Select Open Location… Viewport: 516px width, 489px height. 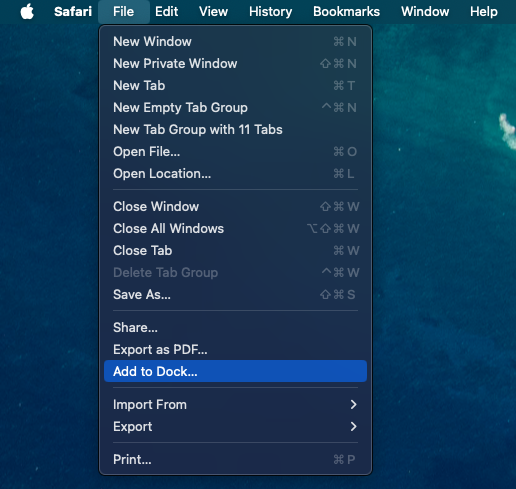point(235,173)
